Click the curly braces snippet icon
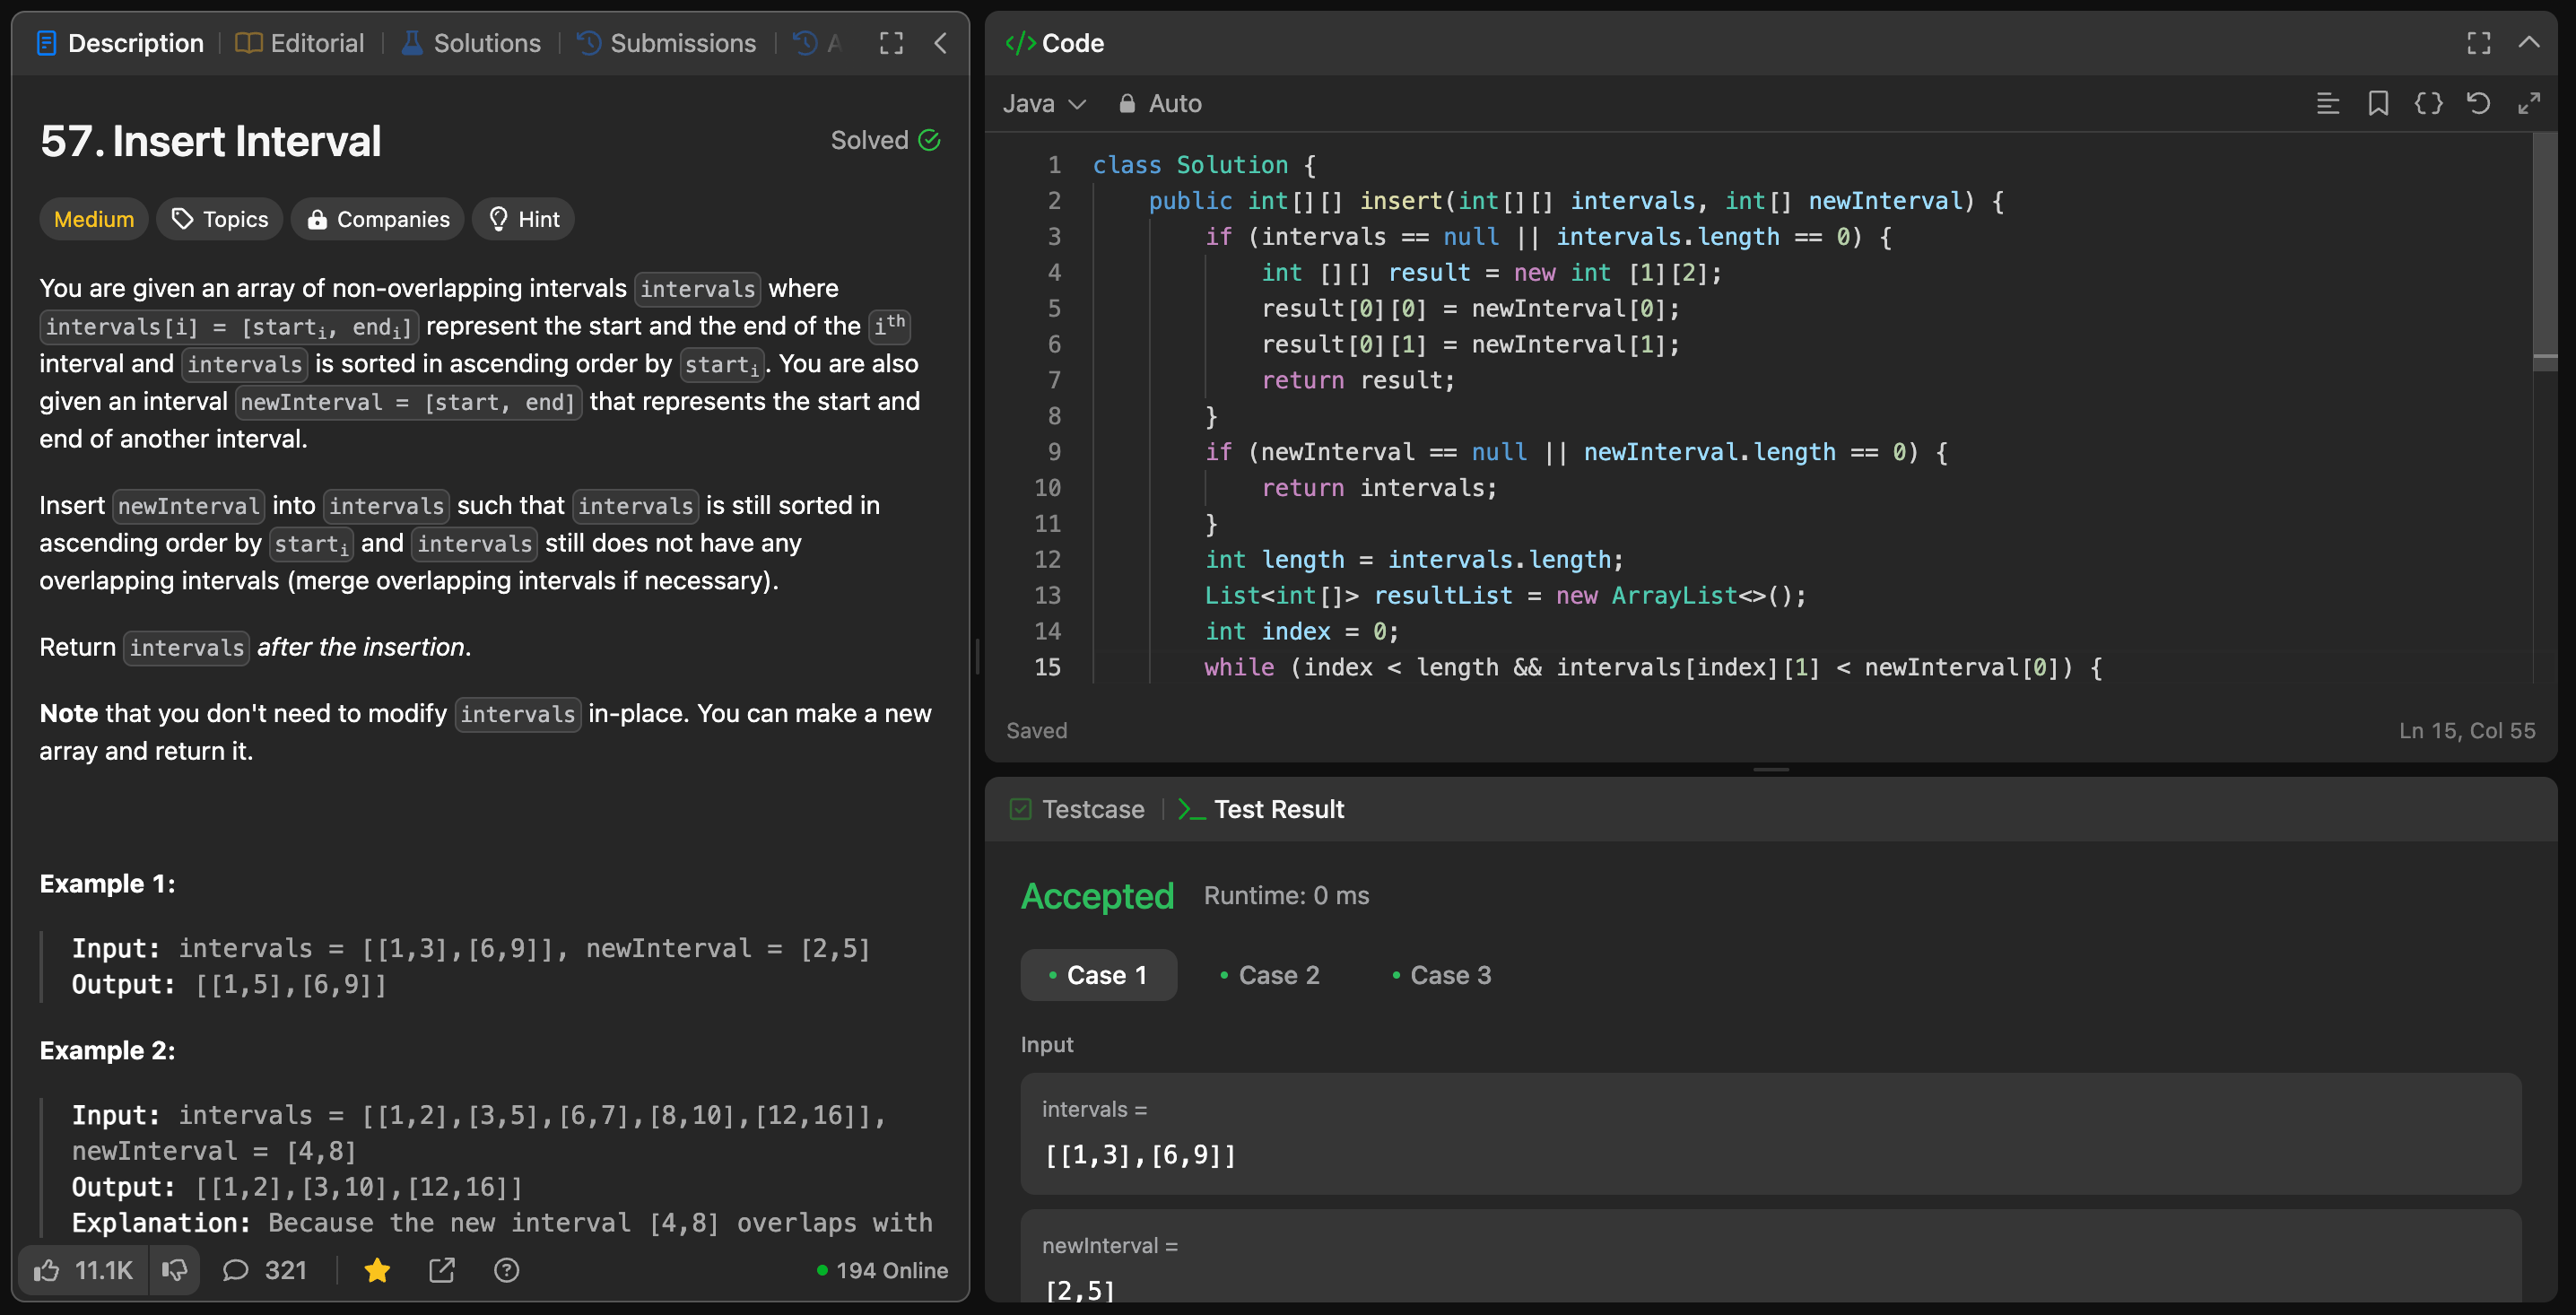The width and height of the screenshot is (2576, 1315). point(2428,103)
